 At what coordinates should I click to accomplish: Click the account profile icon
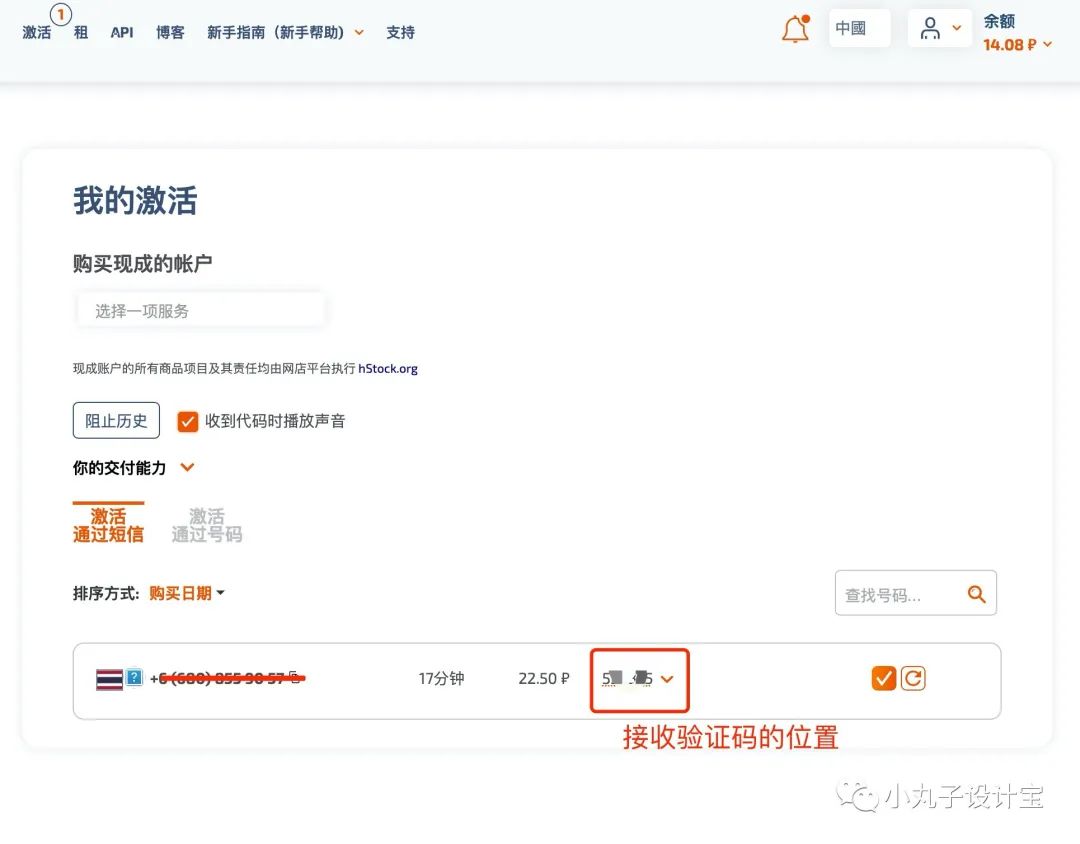[930, 28]
